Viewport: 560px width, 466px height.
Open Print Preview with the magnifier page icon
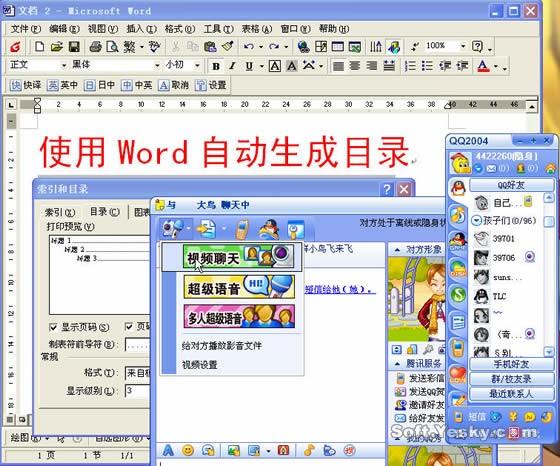pos(112,46)
